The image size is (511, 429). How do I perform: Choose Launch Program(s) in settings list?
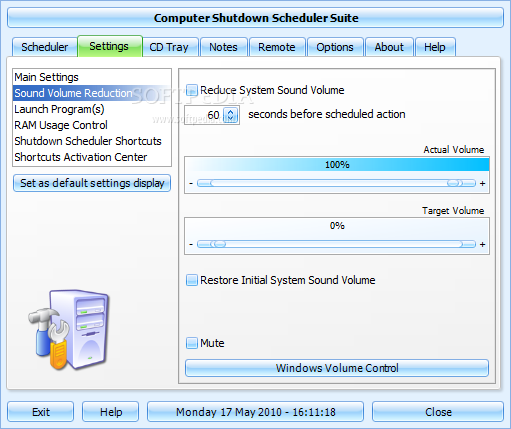click(x=92, y=109)
